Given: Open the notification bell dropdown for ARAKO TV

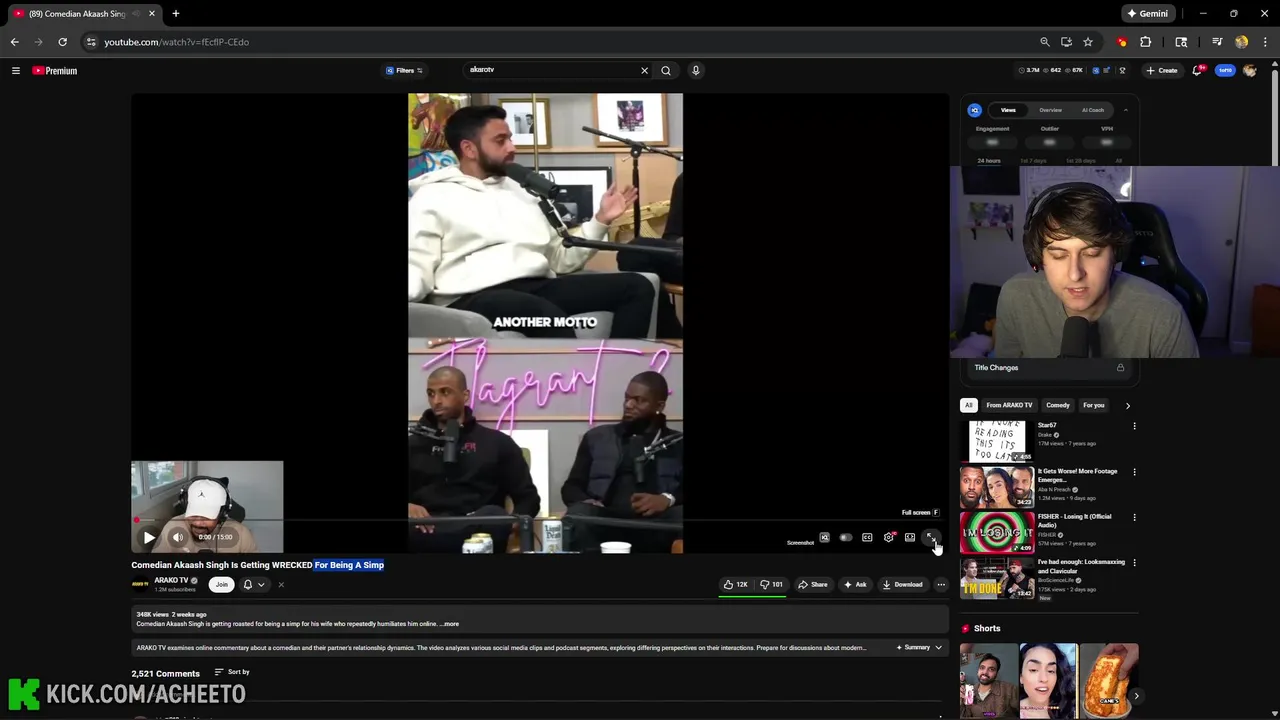Looking at the screenshot, I should tap(254, 584).
